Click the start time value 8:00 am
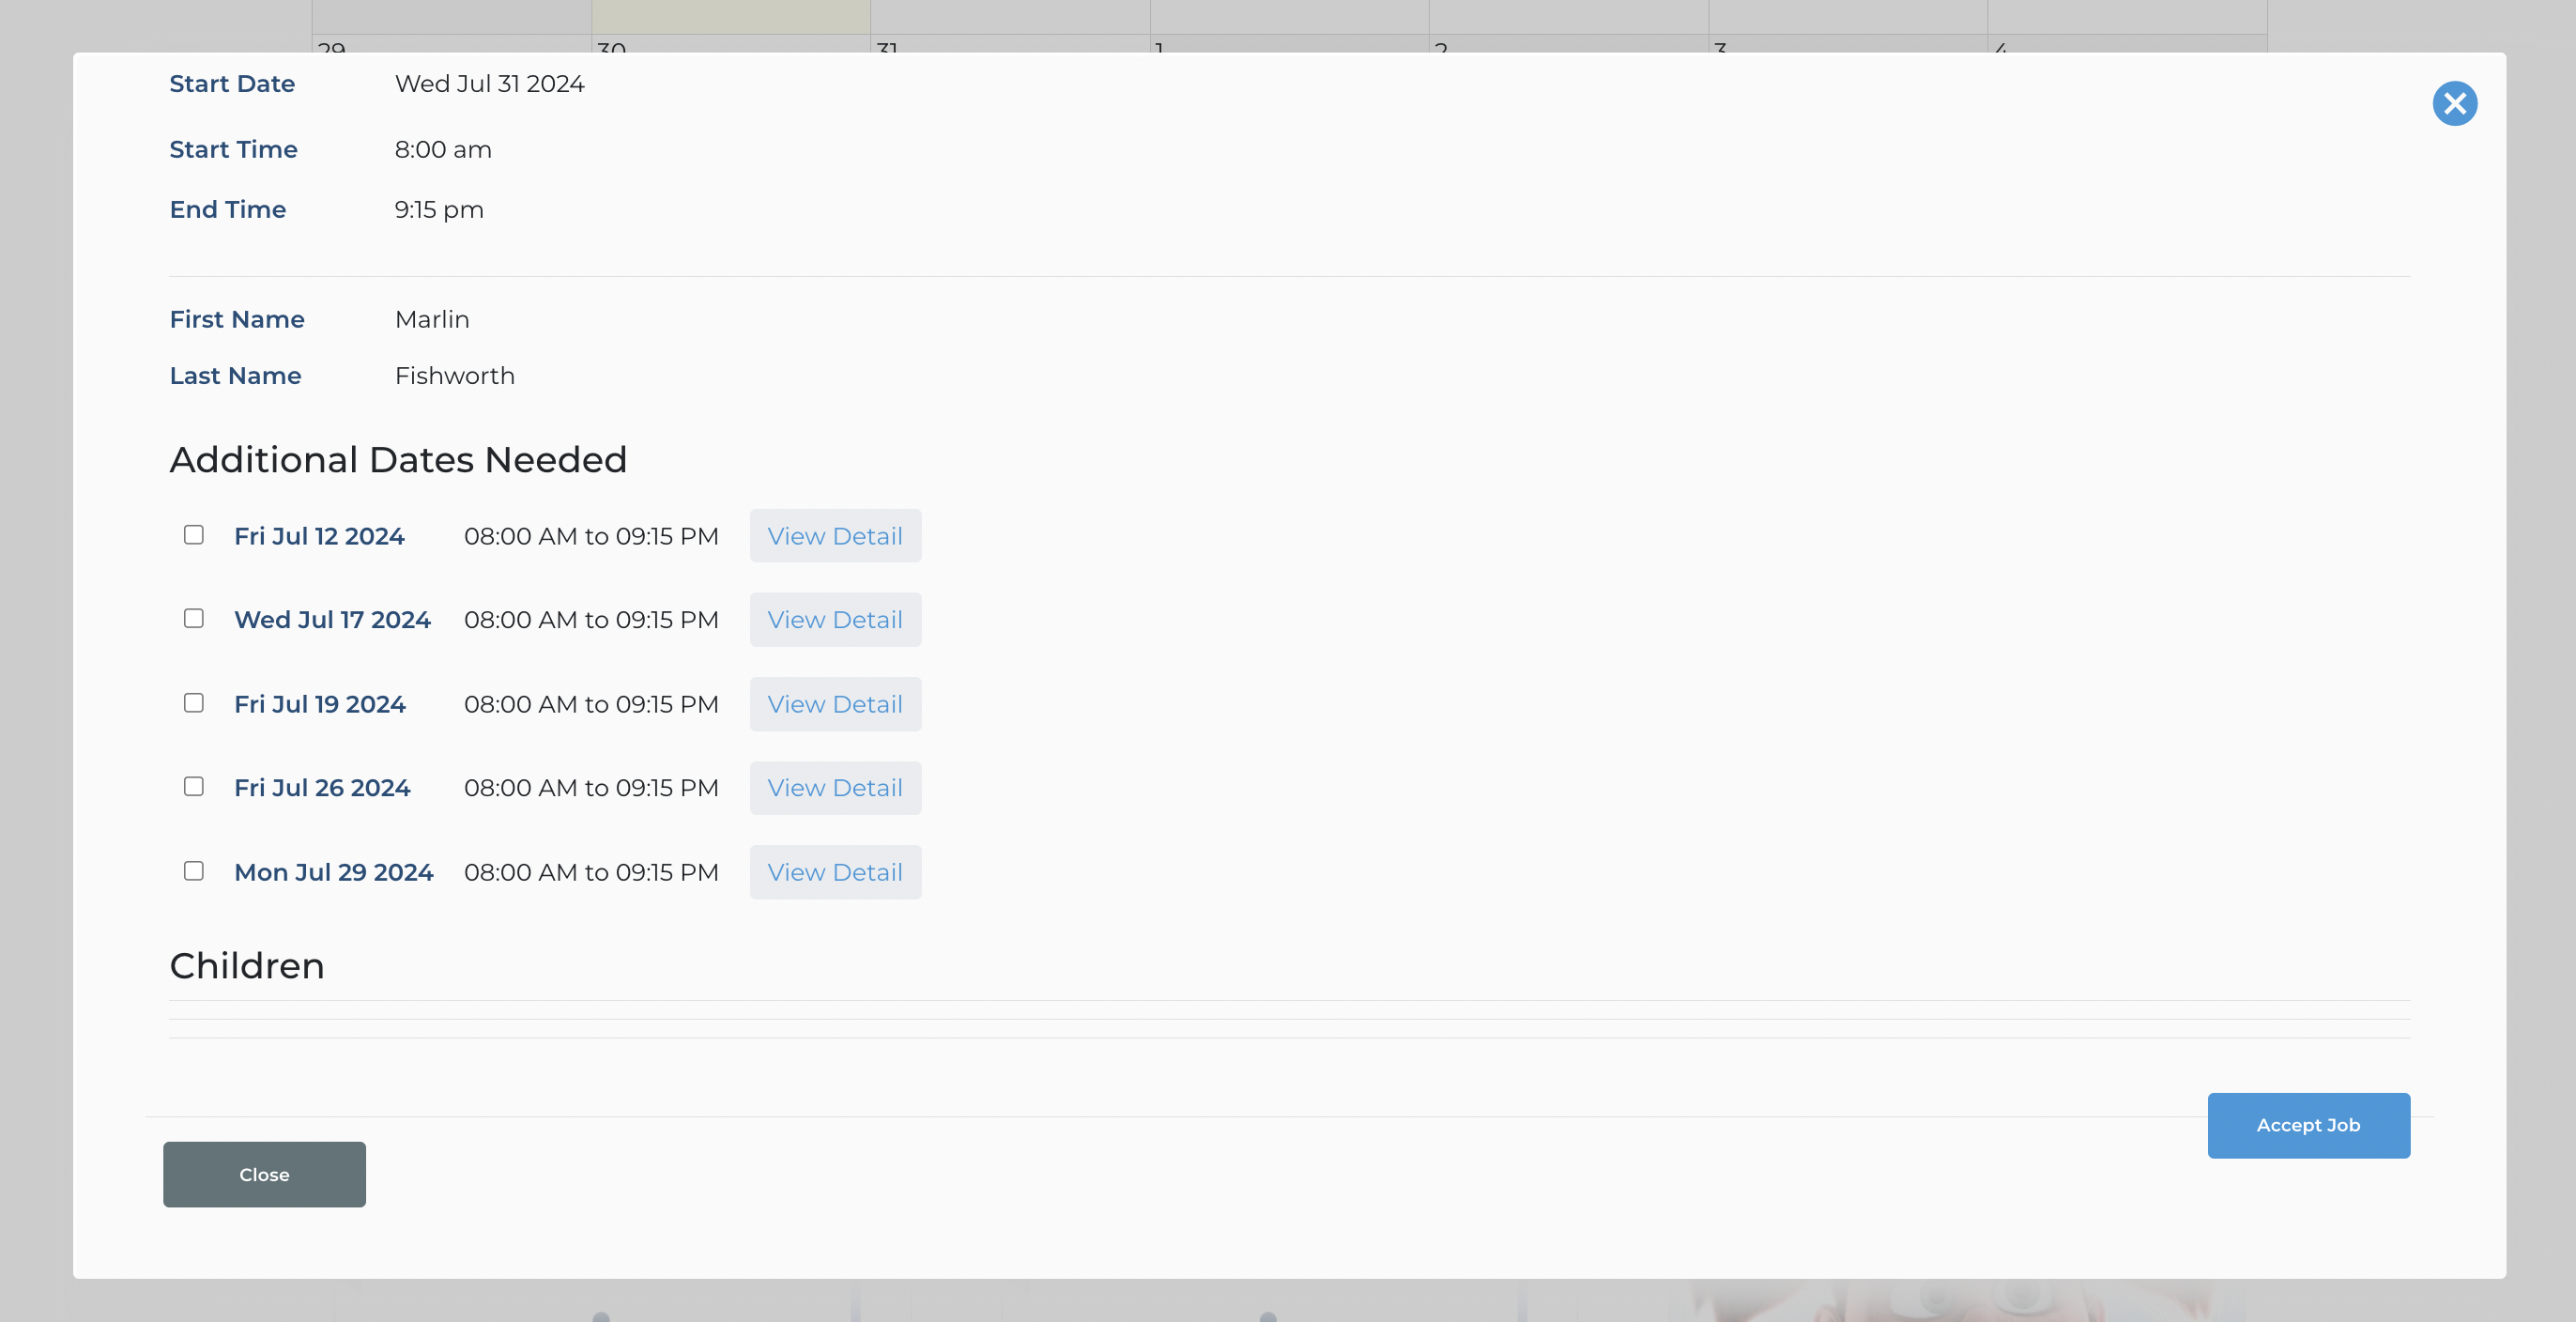Image resolution: width=2576 pixels, height=1322 pixels. click(x=443, y=150)
